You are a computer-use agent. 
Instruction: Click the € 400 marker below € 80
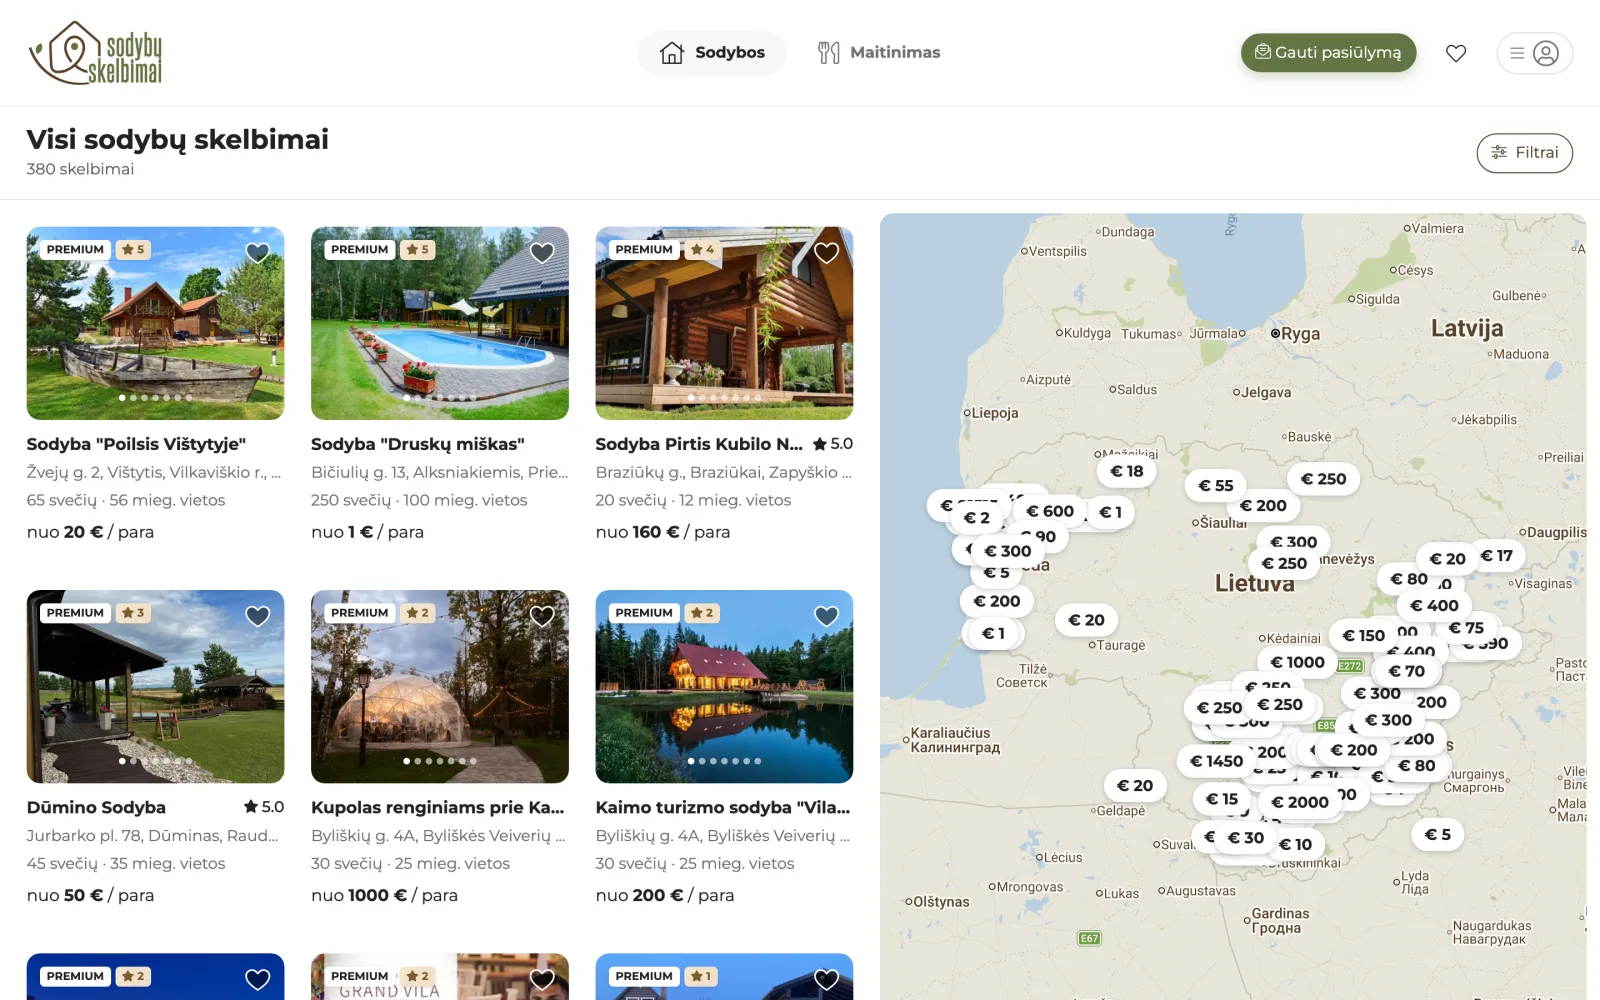[x=1434, y=605]
